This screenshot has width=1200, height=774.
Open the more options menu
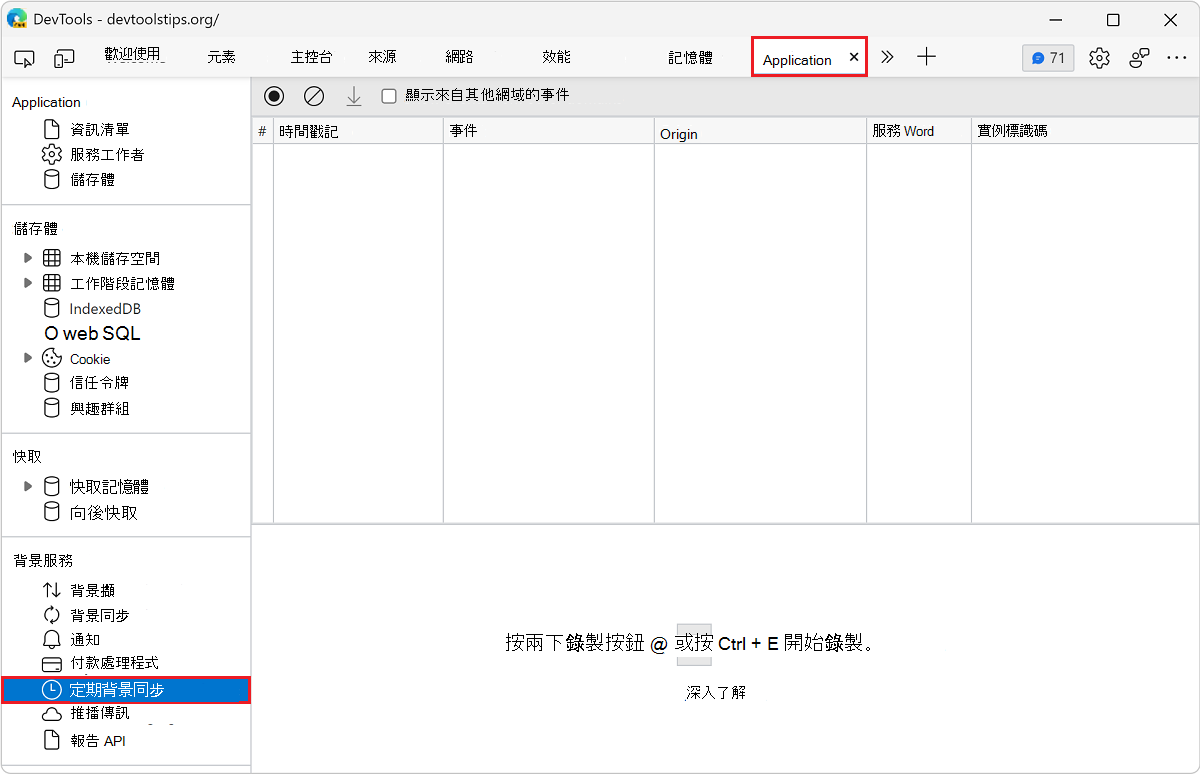(x=1177, y=58)
